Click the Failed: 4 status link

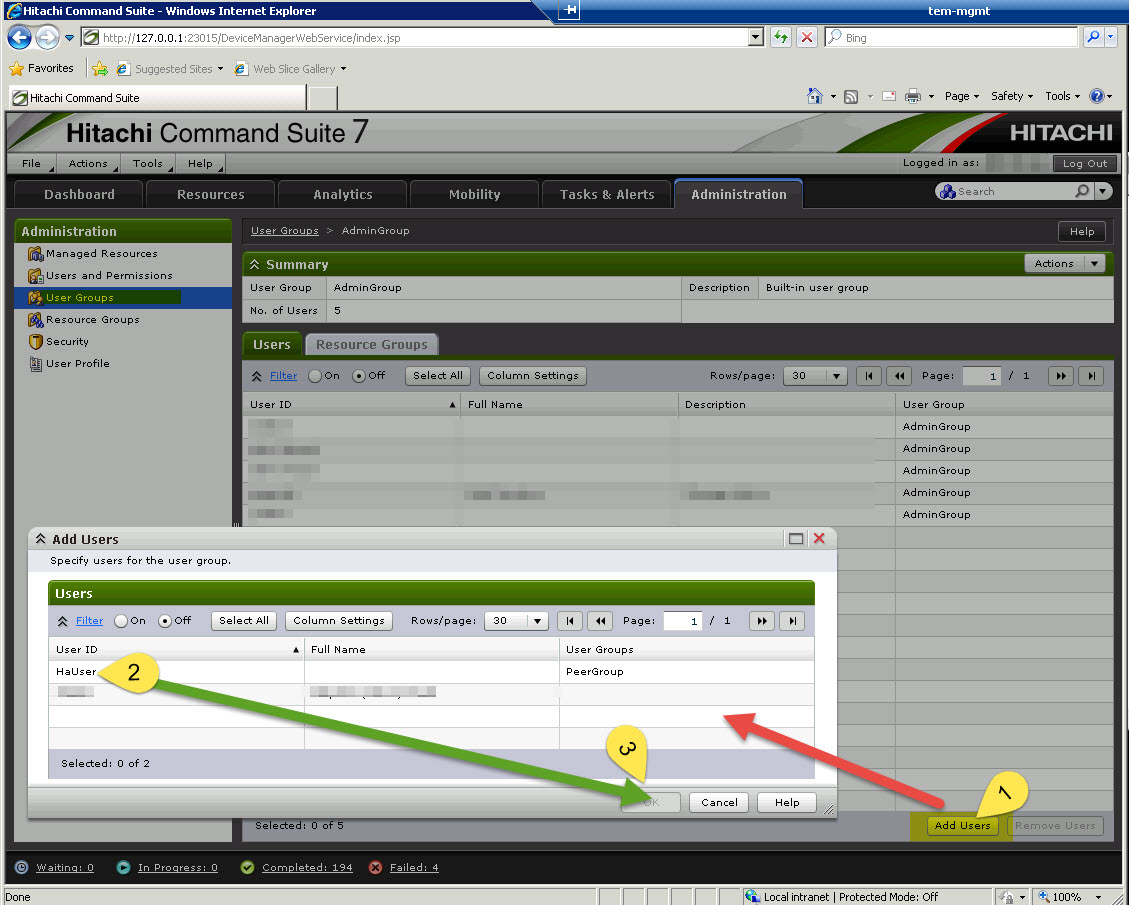click(413, 868)
